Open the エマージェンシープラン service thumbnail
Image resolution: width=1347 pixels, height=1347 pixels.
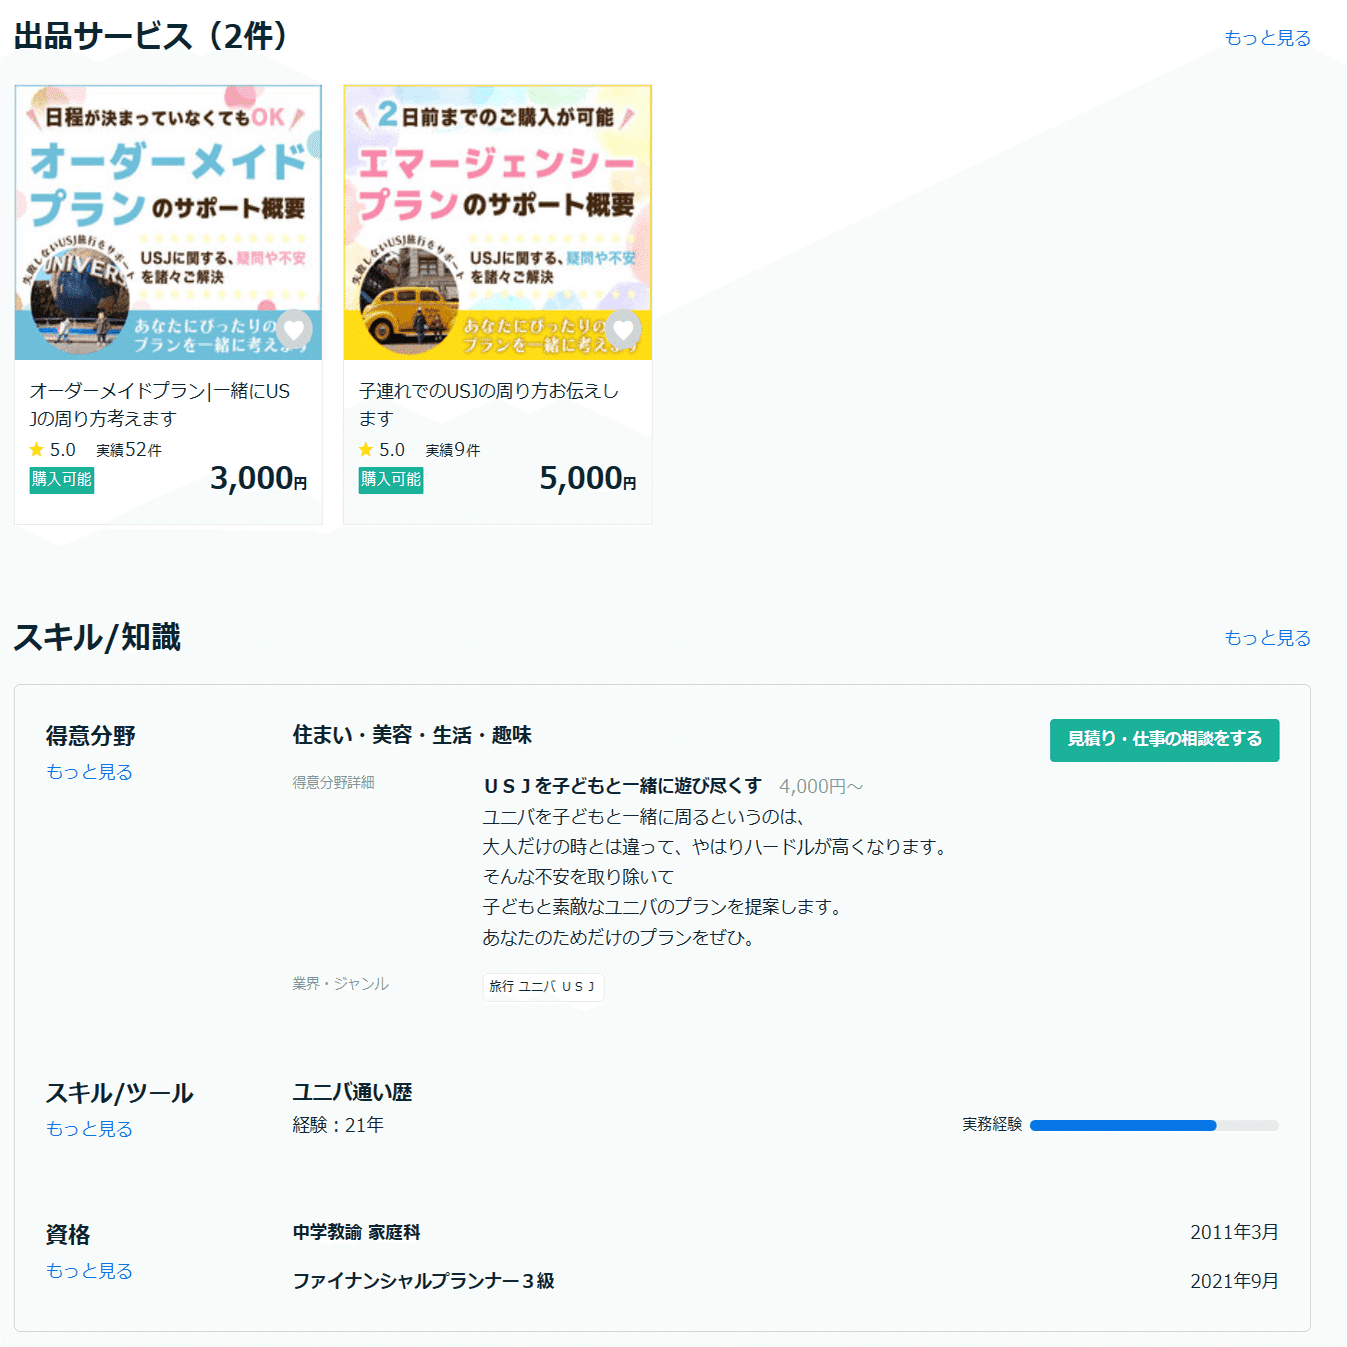[x=498, y=222]
